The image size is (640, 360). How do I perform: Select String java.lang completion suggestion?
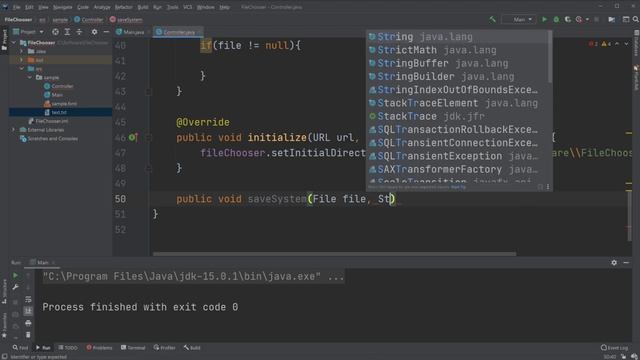[457, 37]
